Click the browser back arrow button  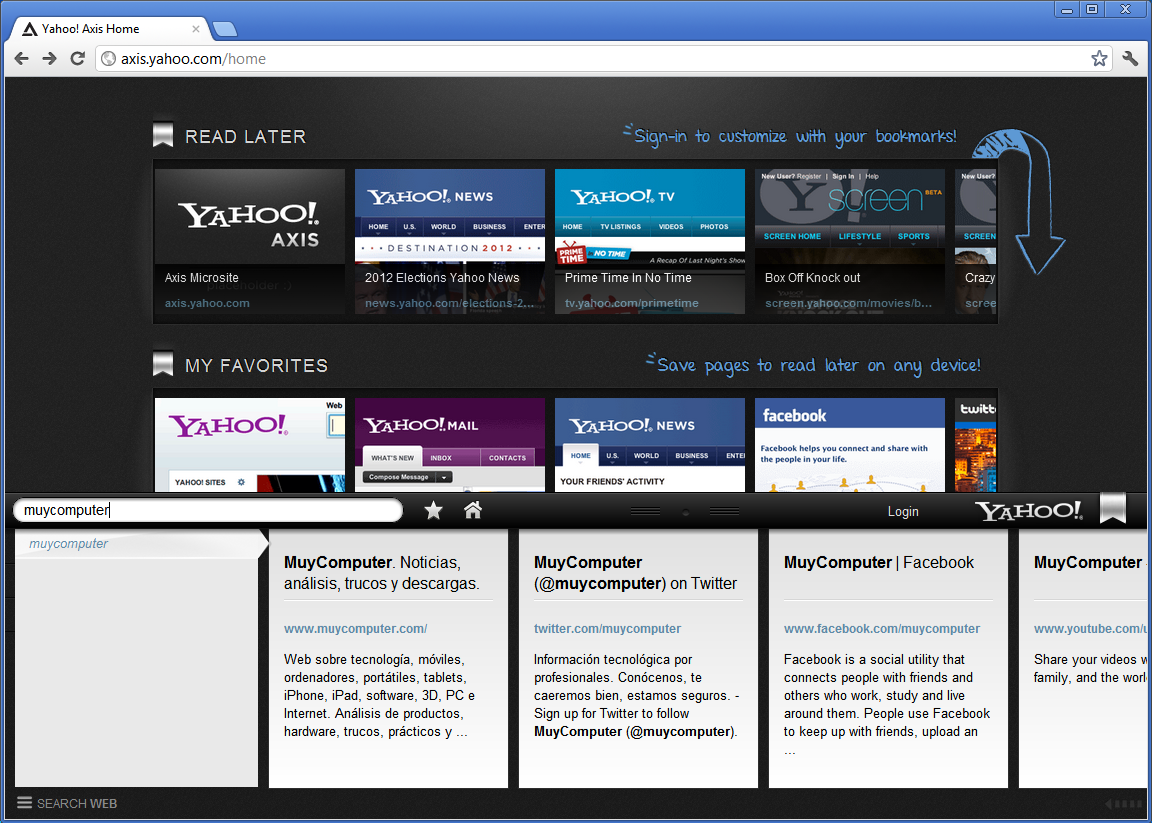(x=21, y=59)
